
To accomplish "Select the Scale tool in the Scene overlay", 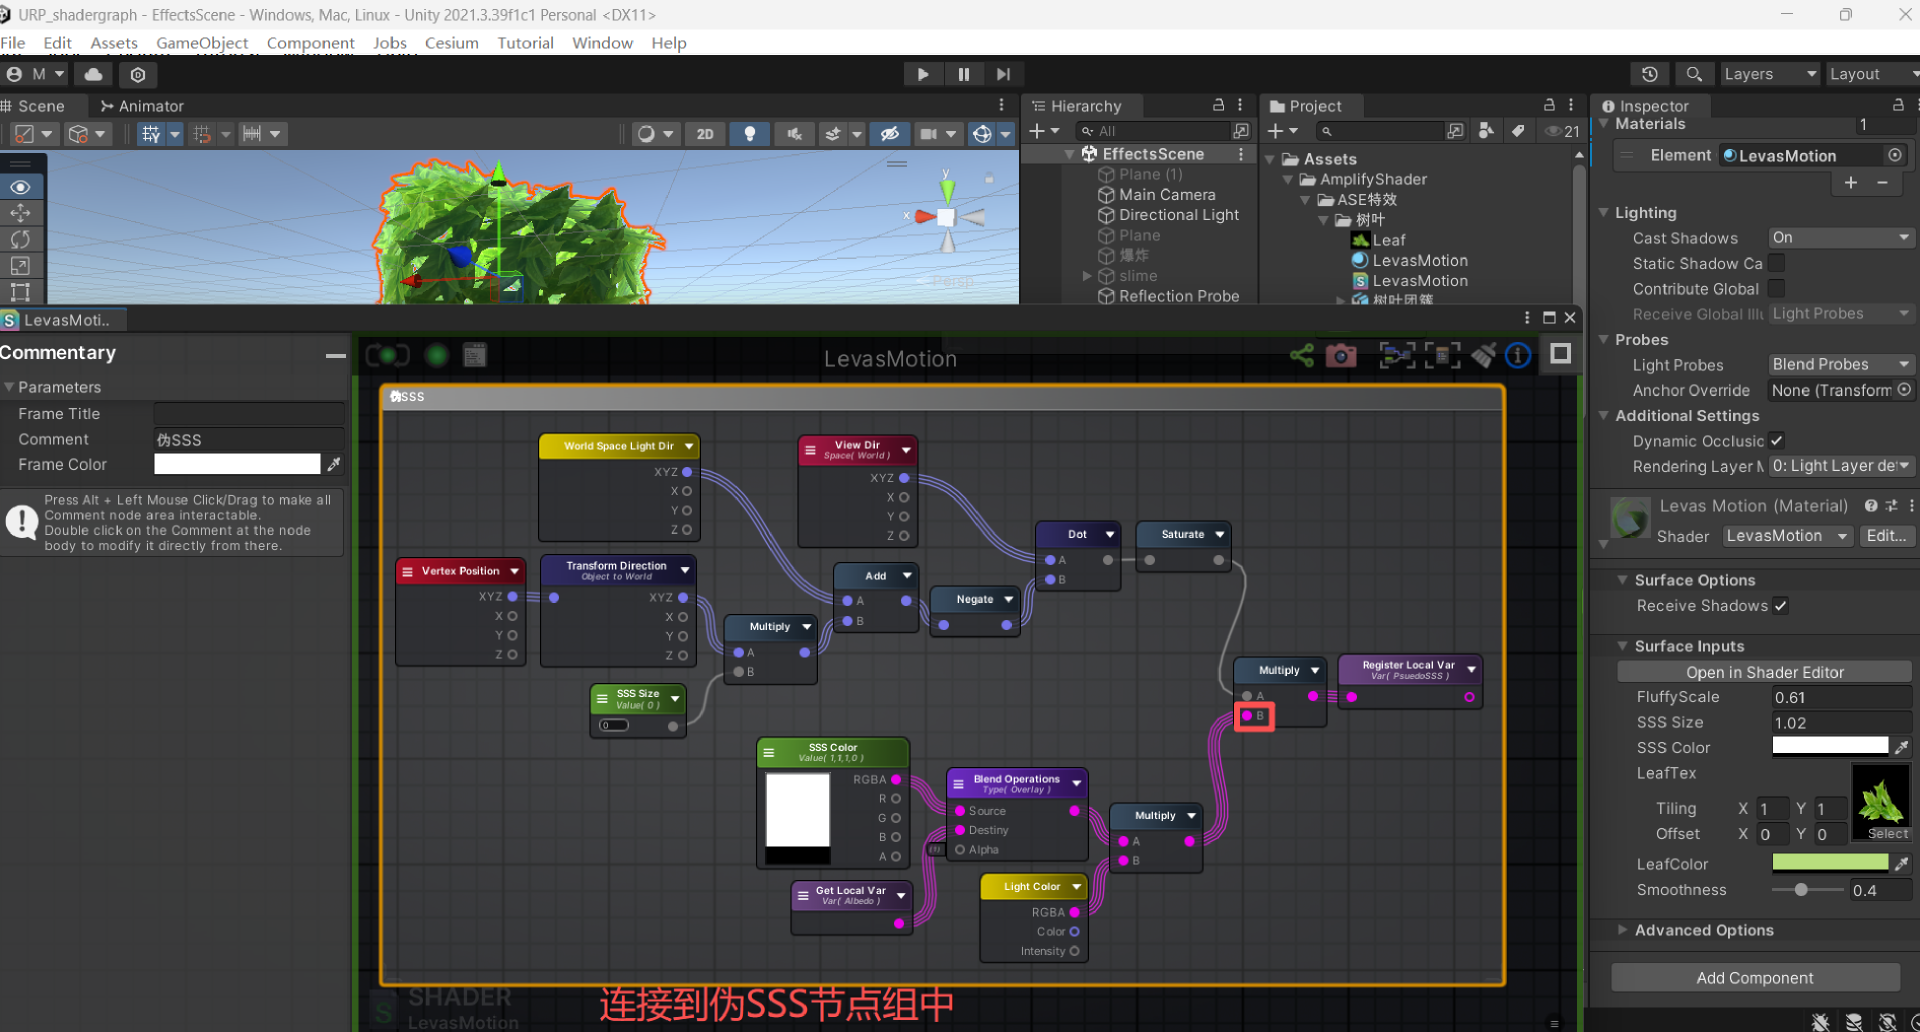I will (x=20, y=266).
